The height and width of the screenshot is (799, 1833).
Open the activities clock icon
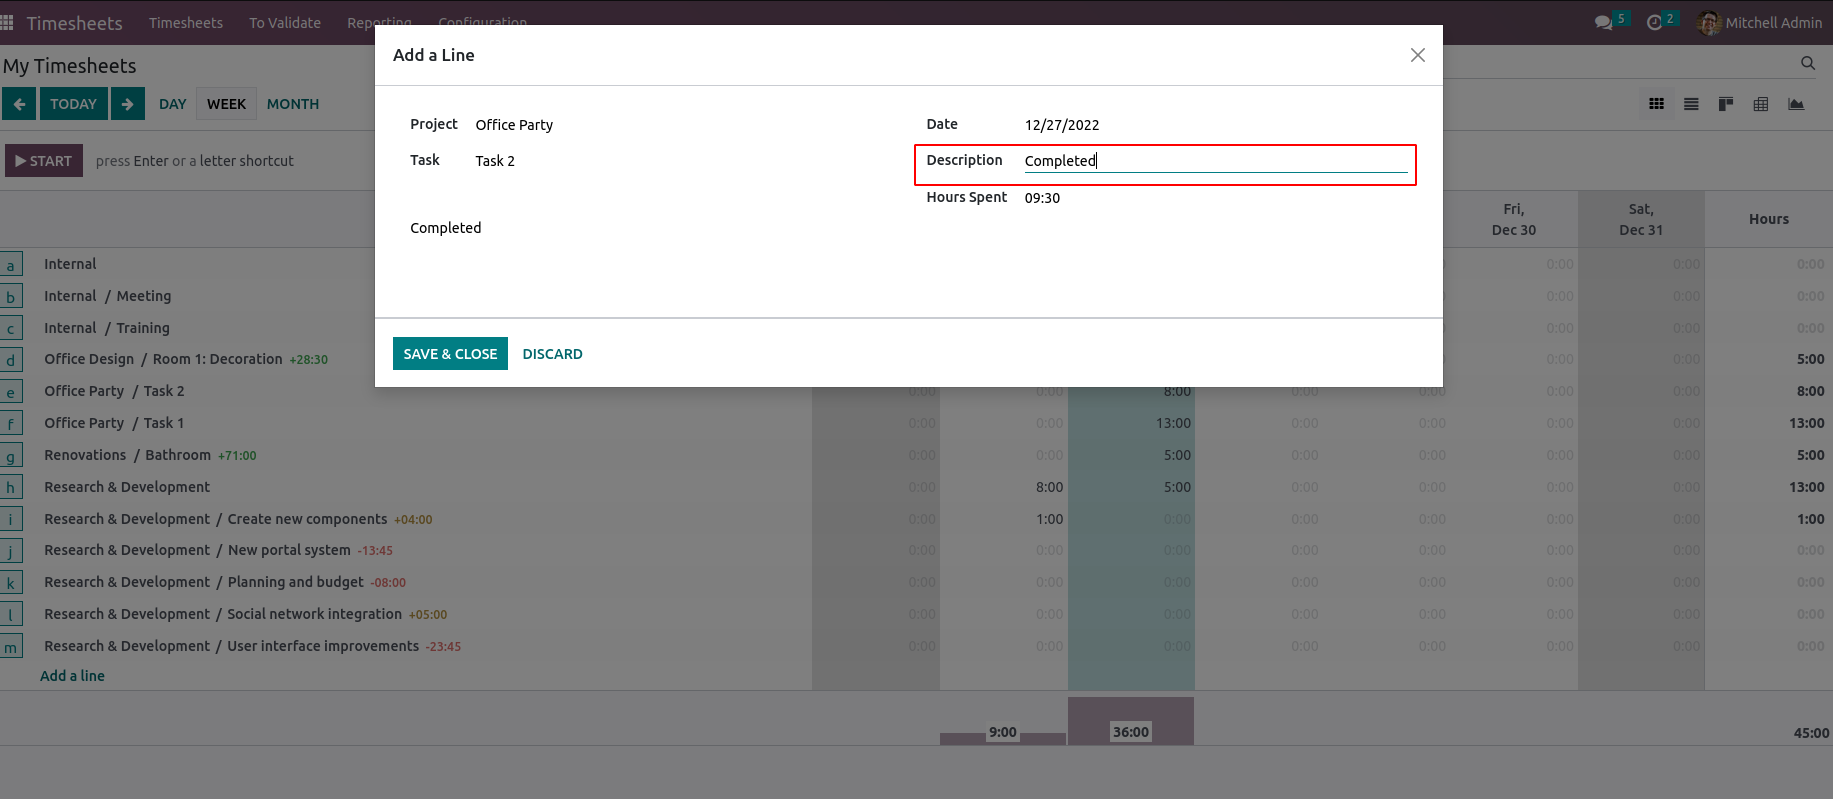pyautogui.click(x=1654, y=22)
